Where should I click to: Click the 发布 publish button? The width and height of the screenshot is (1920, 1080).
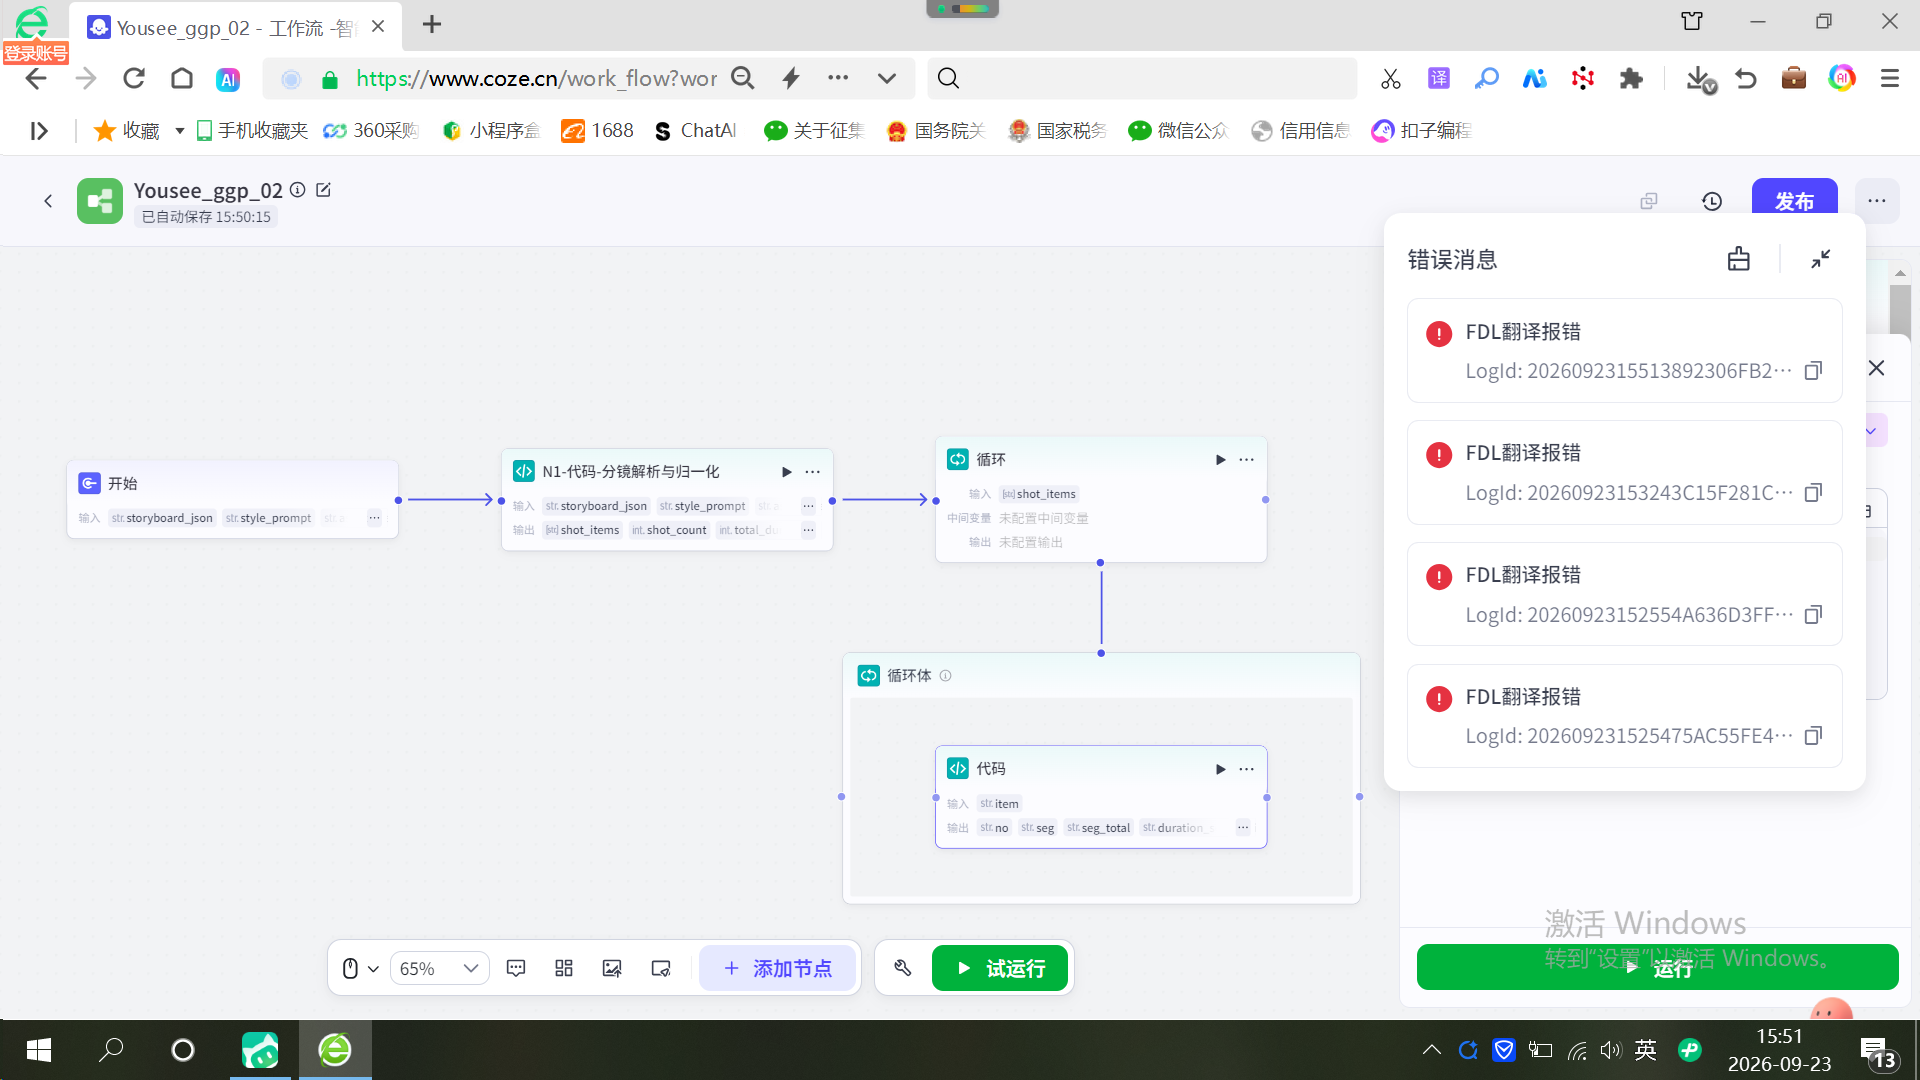point(1795,200)
